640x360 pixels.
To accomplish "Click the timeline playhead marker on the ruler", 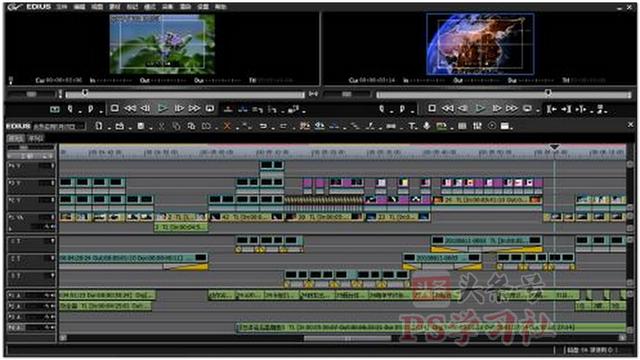I will [x=554, y=147].
